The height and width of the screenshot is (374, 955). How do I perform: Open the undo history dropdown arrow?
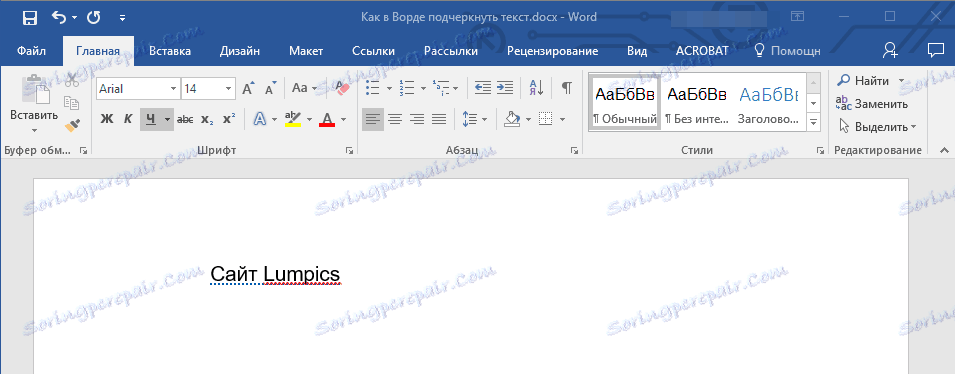[74, 18]
